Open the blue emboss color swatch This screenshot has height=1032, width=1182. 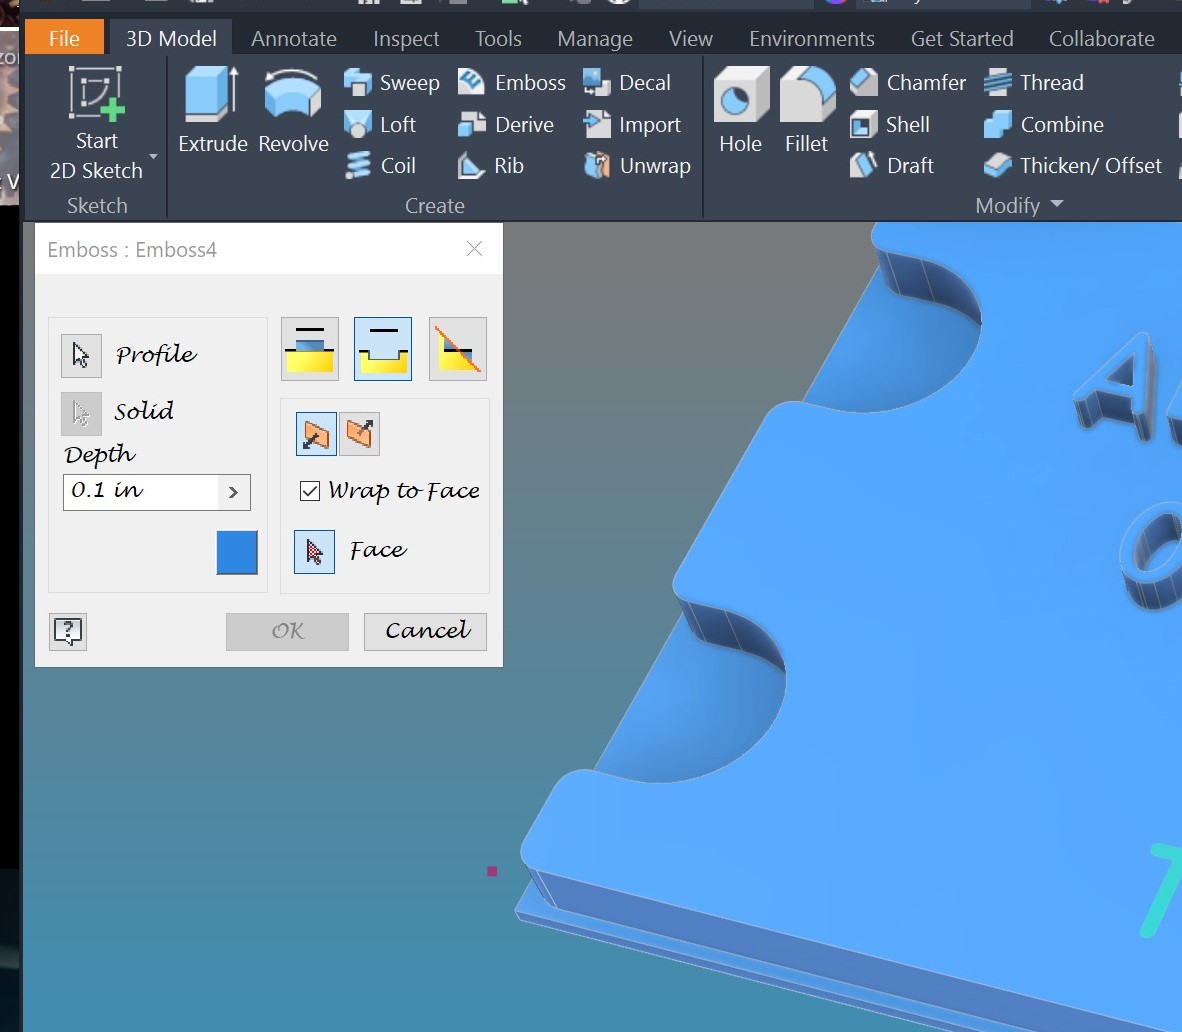coord(237,552)
